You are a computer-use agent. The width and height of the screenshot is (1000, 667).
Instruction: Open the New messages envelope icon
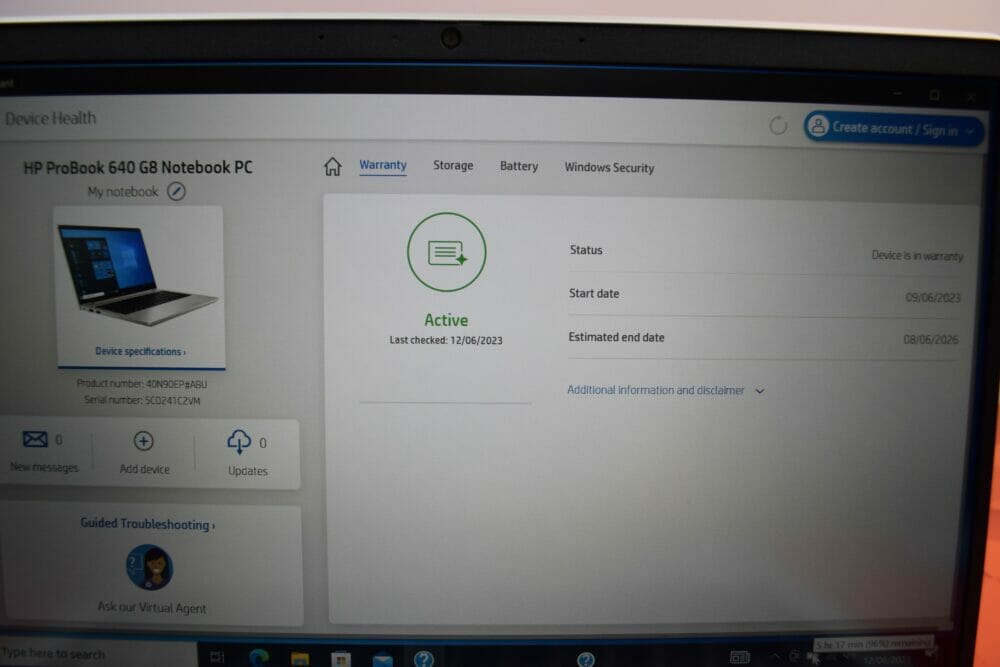[35, 439]
